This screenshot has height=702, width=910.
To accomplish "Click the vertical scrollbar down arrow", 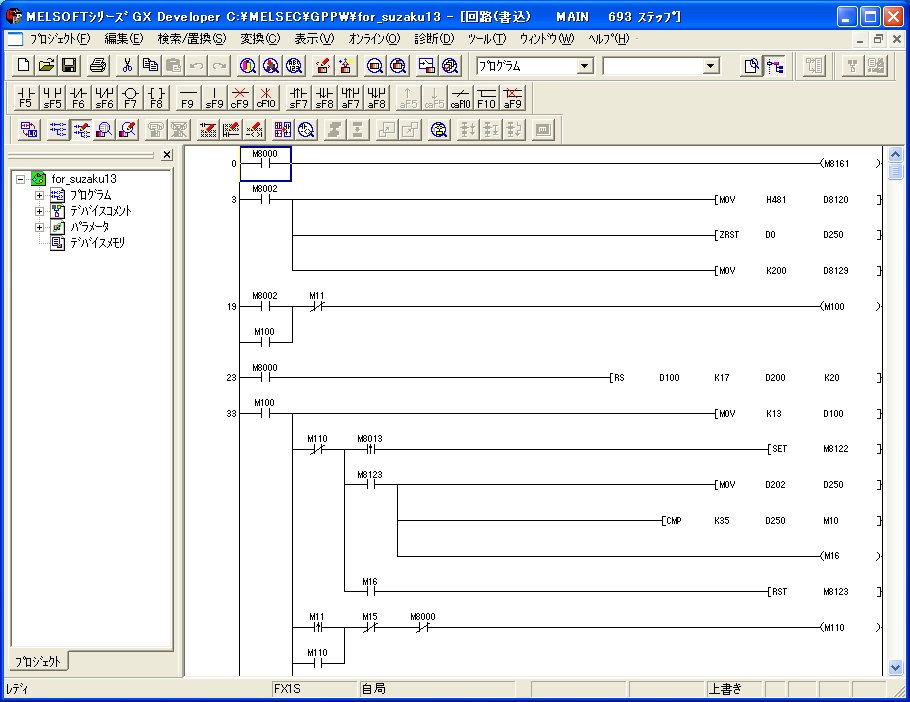I will point(895,666).
